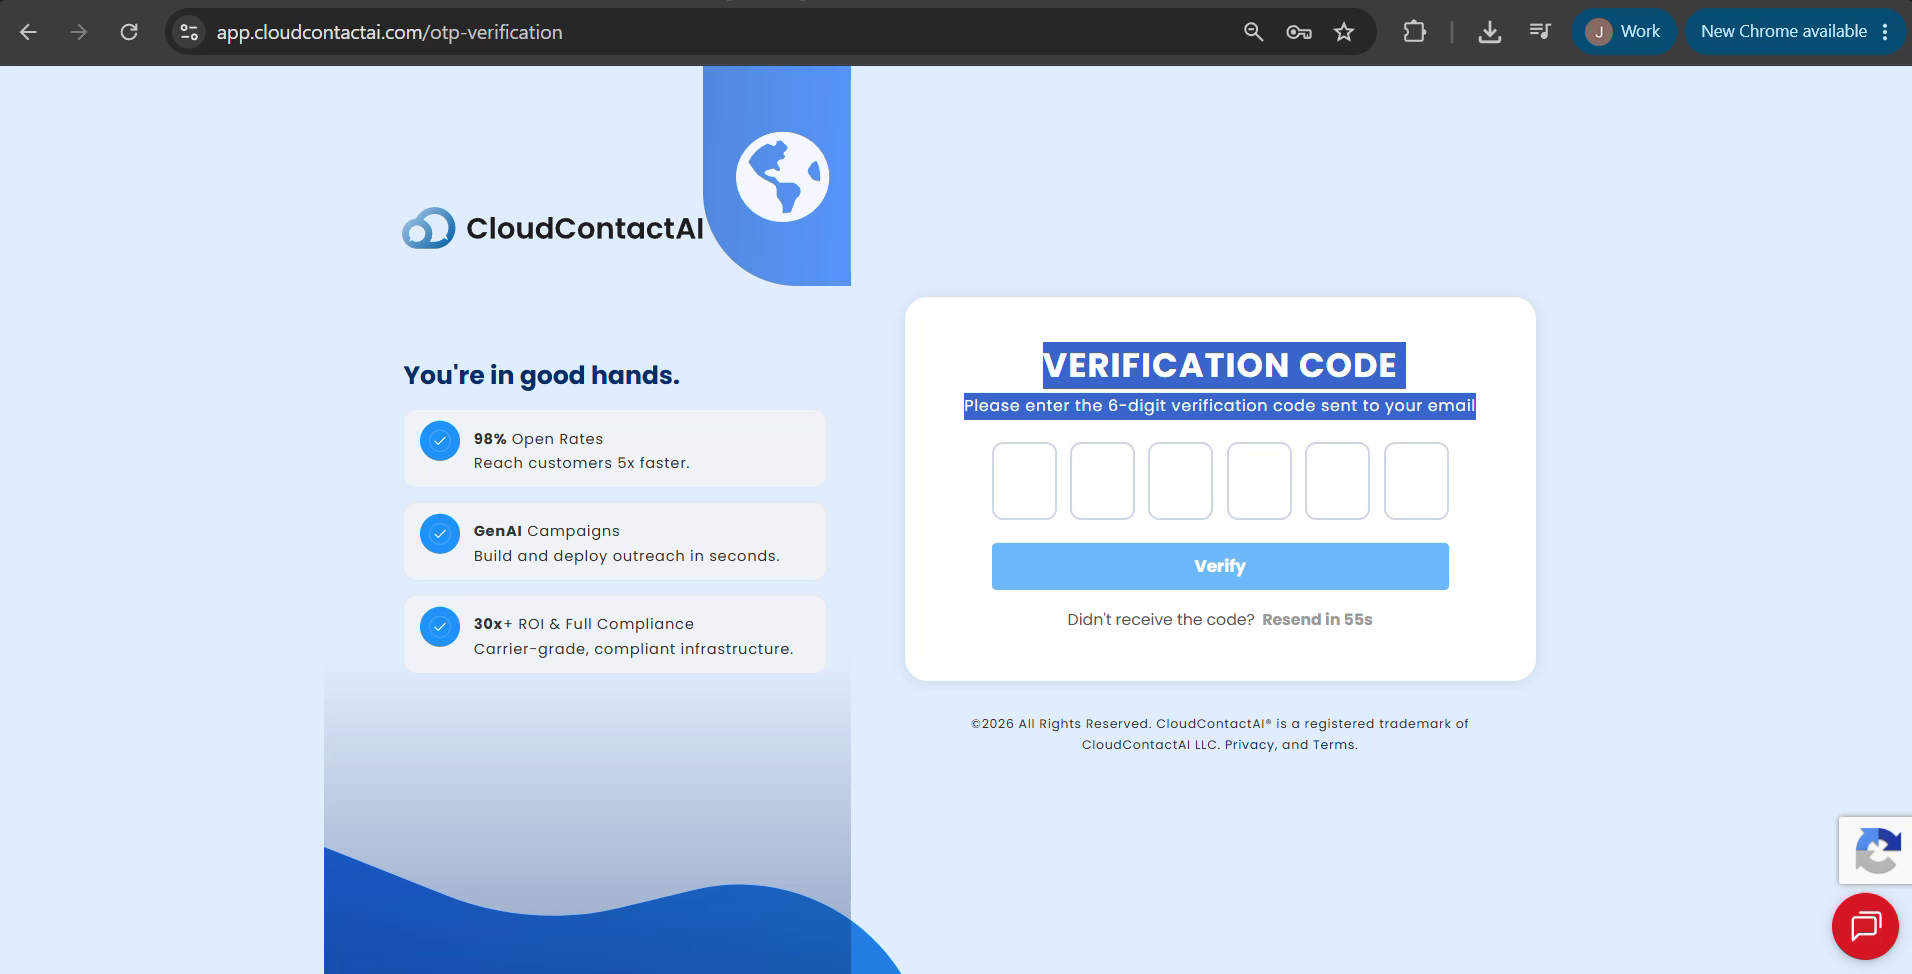Click the 'Please enter the 6-digit' instruction text
This screenshot has width=1912, height=974.
click(1220, 405)
